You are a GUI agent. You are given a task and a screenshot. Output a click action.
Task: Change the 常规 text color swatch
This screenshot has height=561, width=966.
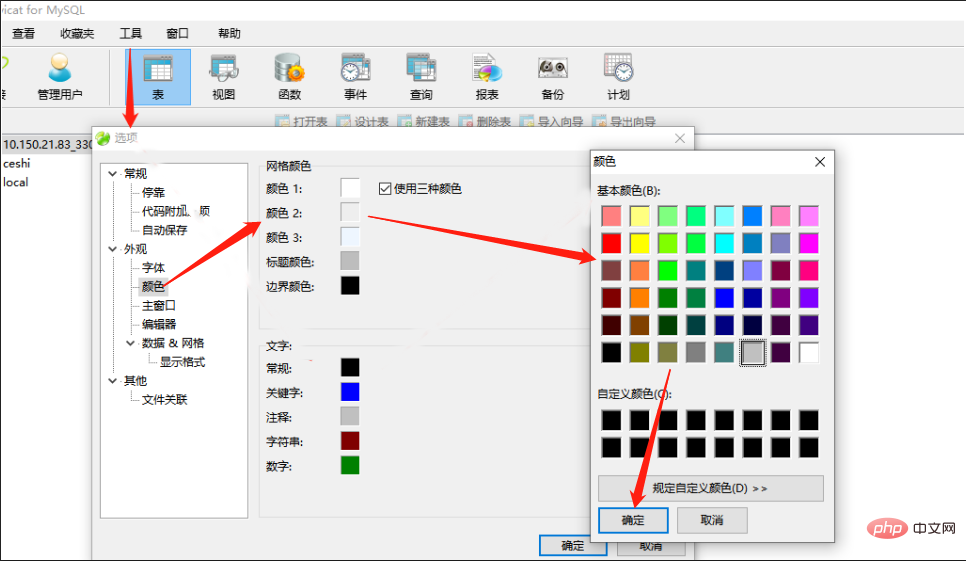tap(350, 368)
